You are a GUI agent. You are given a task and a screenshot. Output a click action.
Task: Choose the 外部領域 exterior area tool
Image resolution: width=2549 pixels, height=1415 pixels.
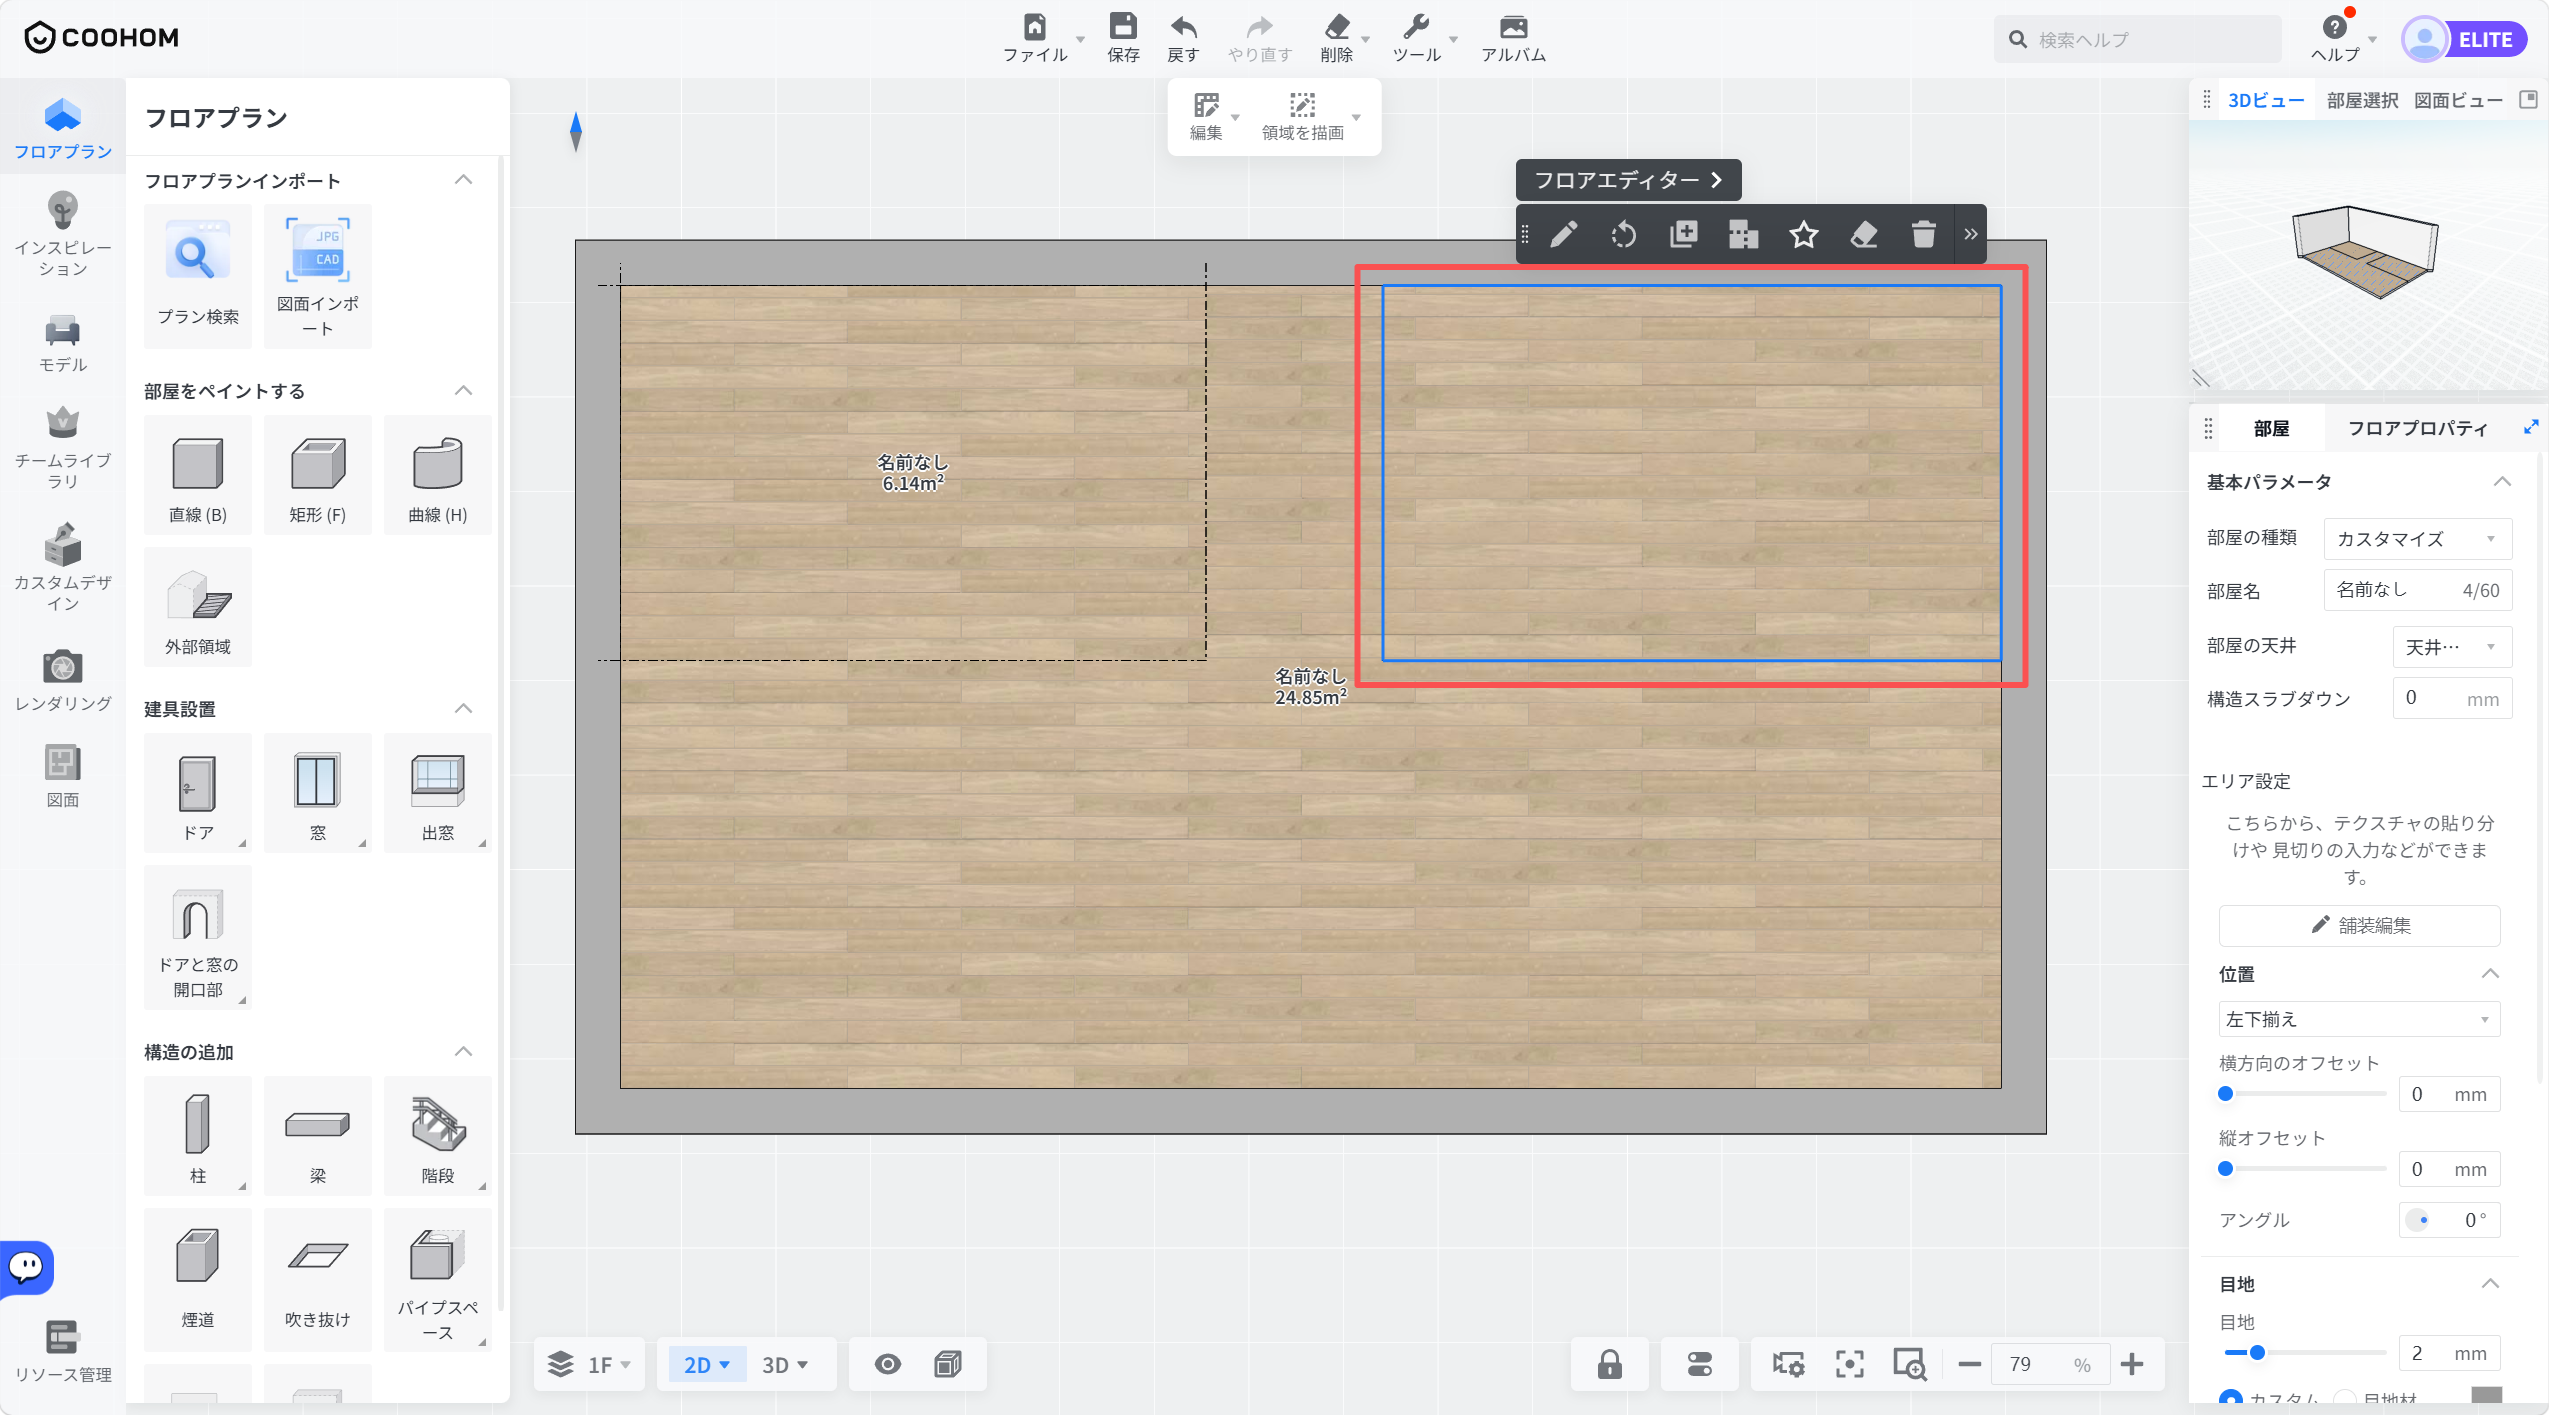198,608
